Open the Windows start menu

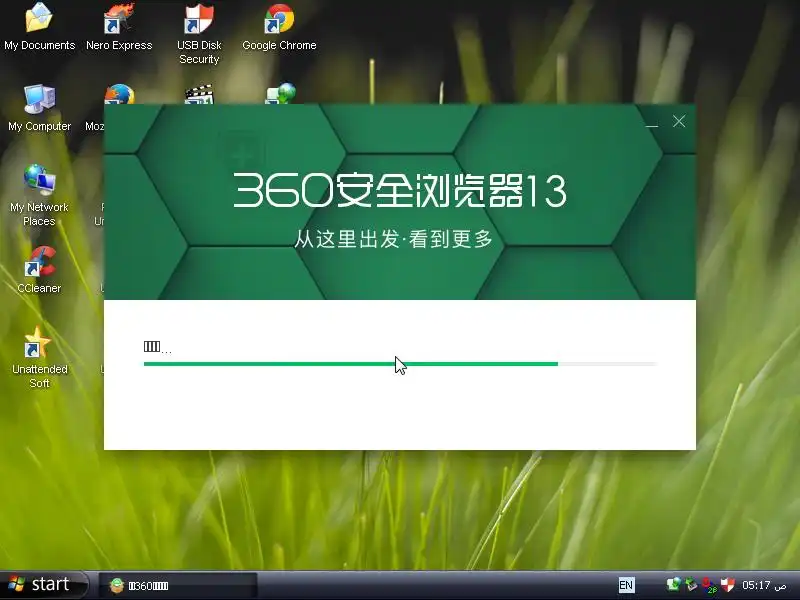tap(44, 585)
